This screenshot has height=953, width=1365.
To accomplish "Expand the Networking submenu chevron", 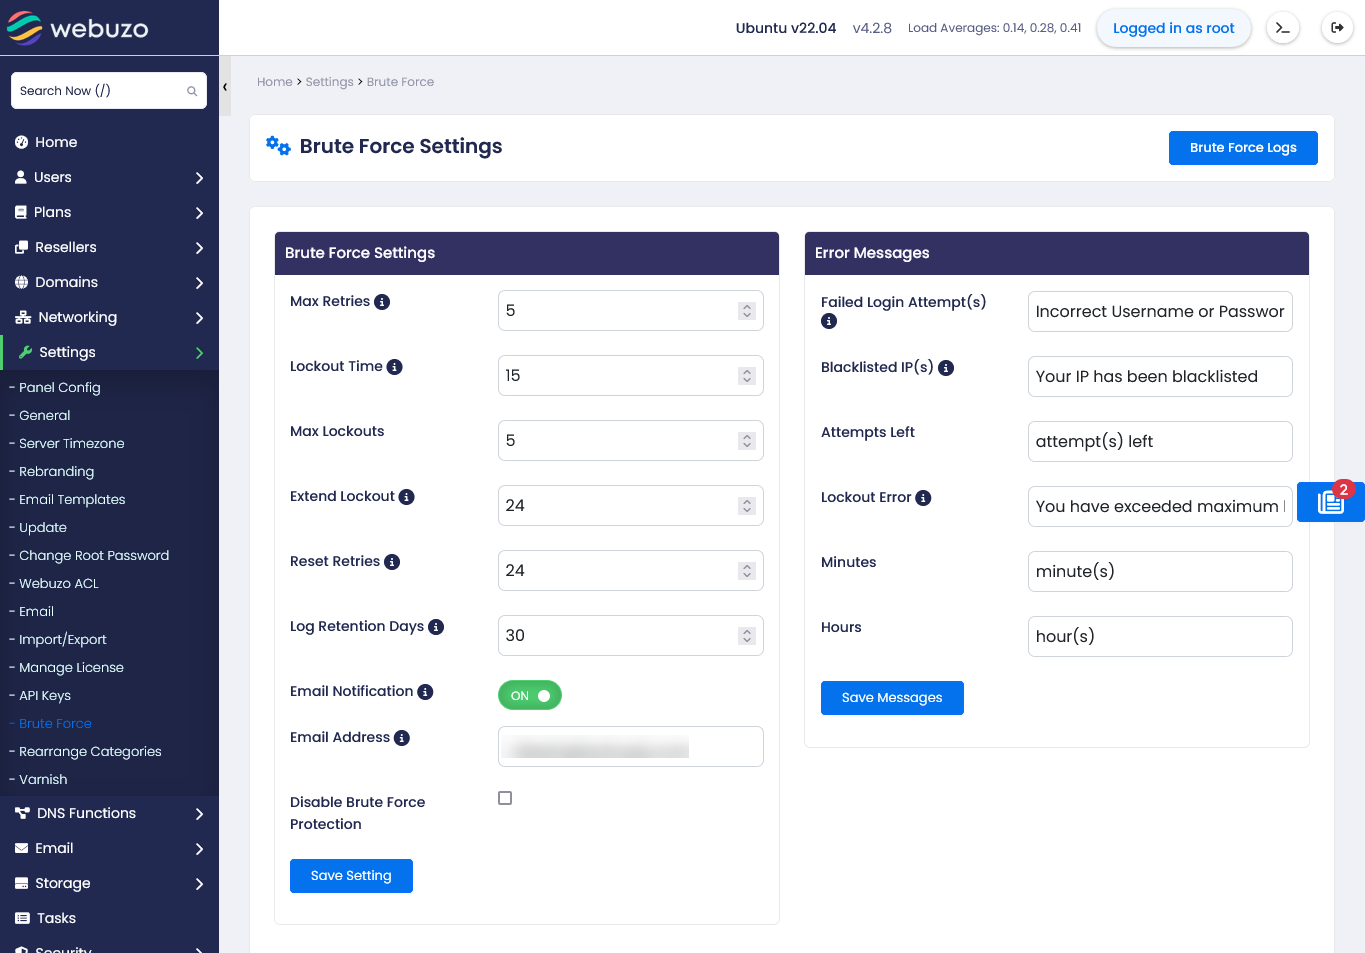I will point(199,318).
